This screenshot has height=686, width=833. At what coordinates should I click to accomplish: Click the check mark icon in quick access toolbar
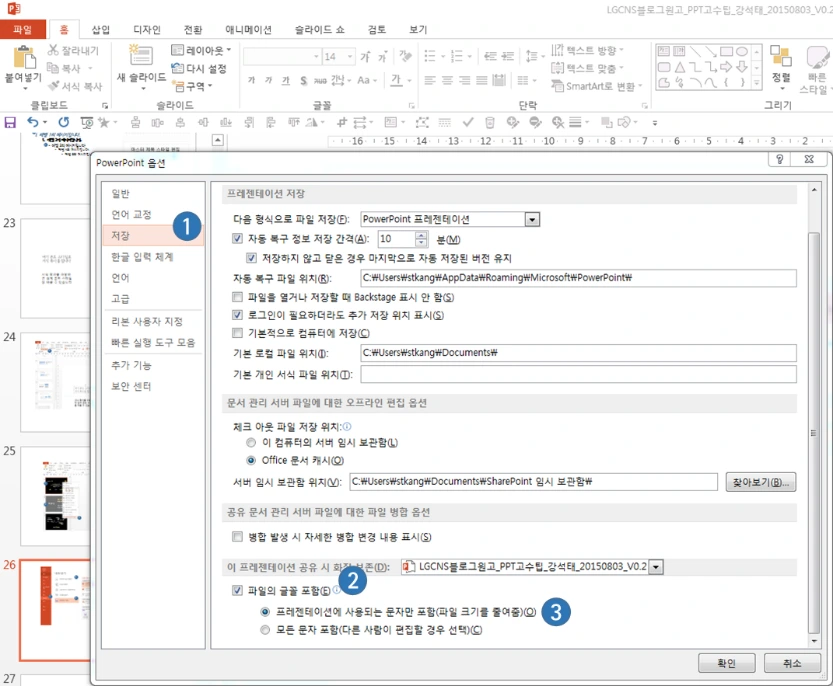click(468, 123)
